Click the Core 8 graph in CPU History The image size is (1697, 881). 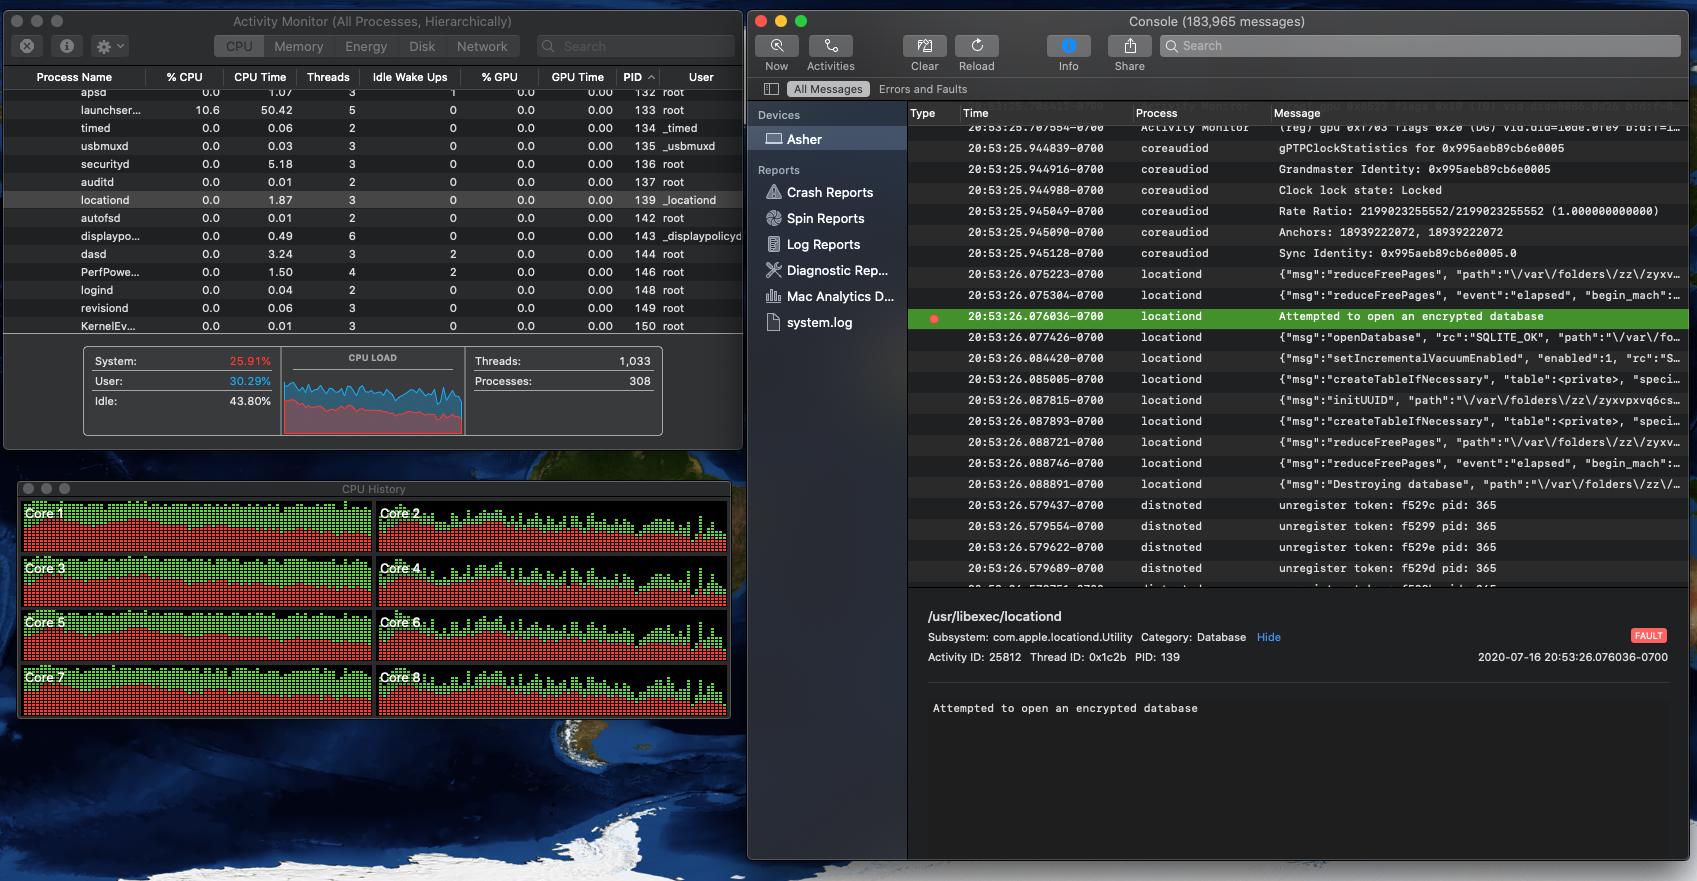pyautogui.click(x=552, y=691)
